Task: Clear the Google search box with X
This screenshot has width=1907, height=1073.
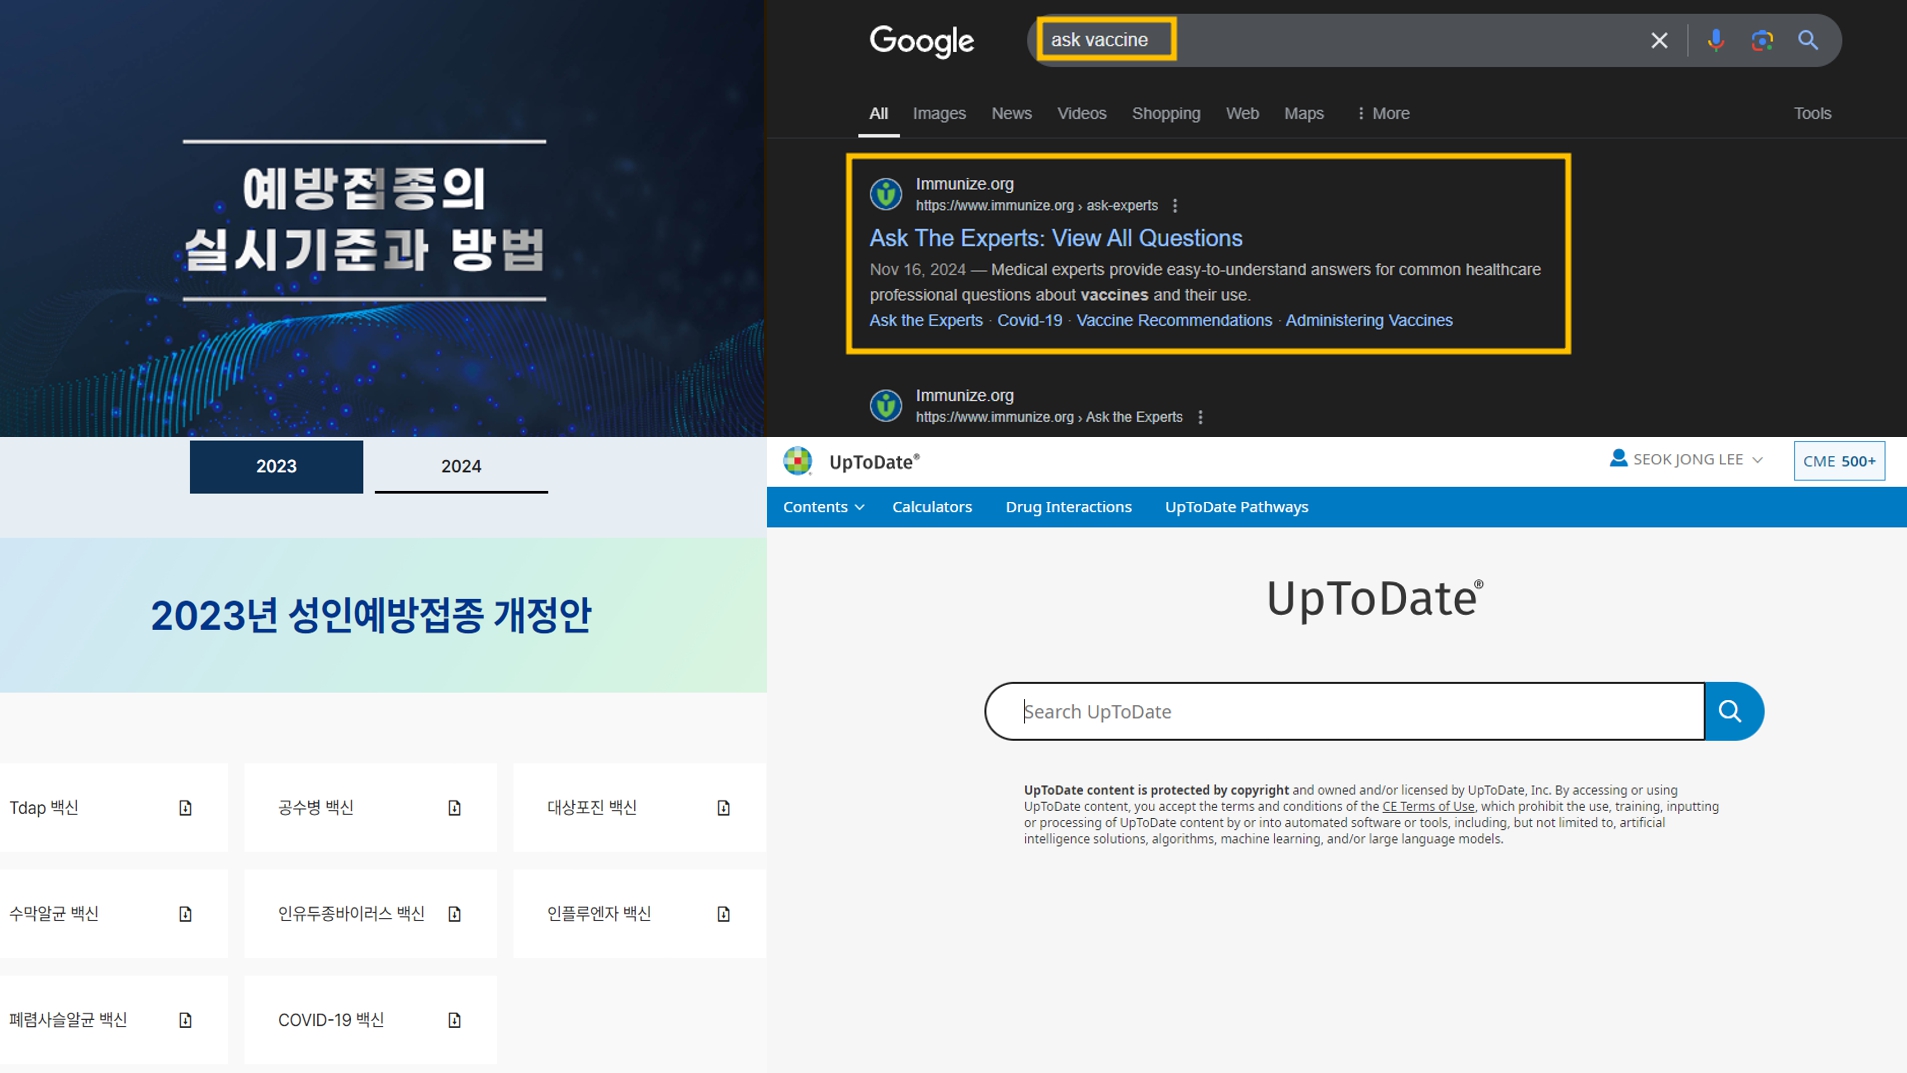Action: [x=1659, y=40]
